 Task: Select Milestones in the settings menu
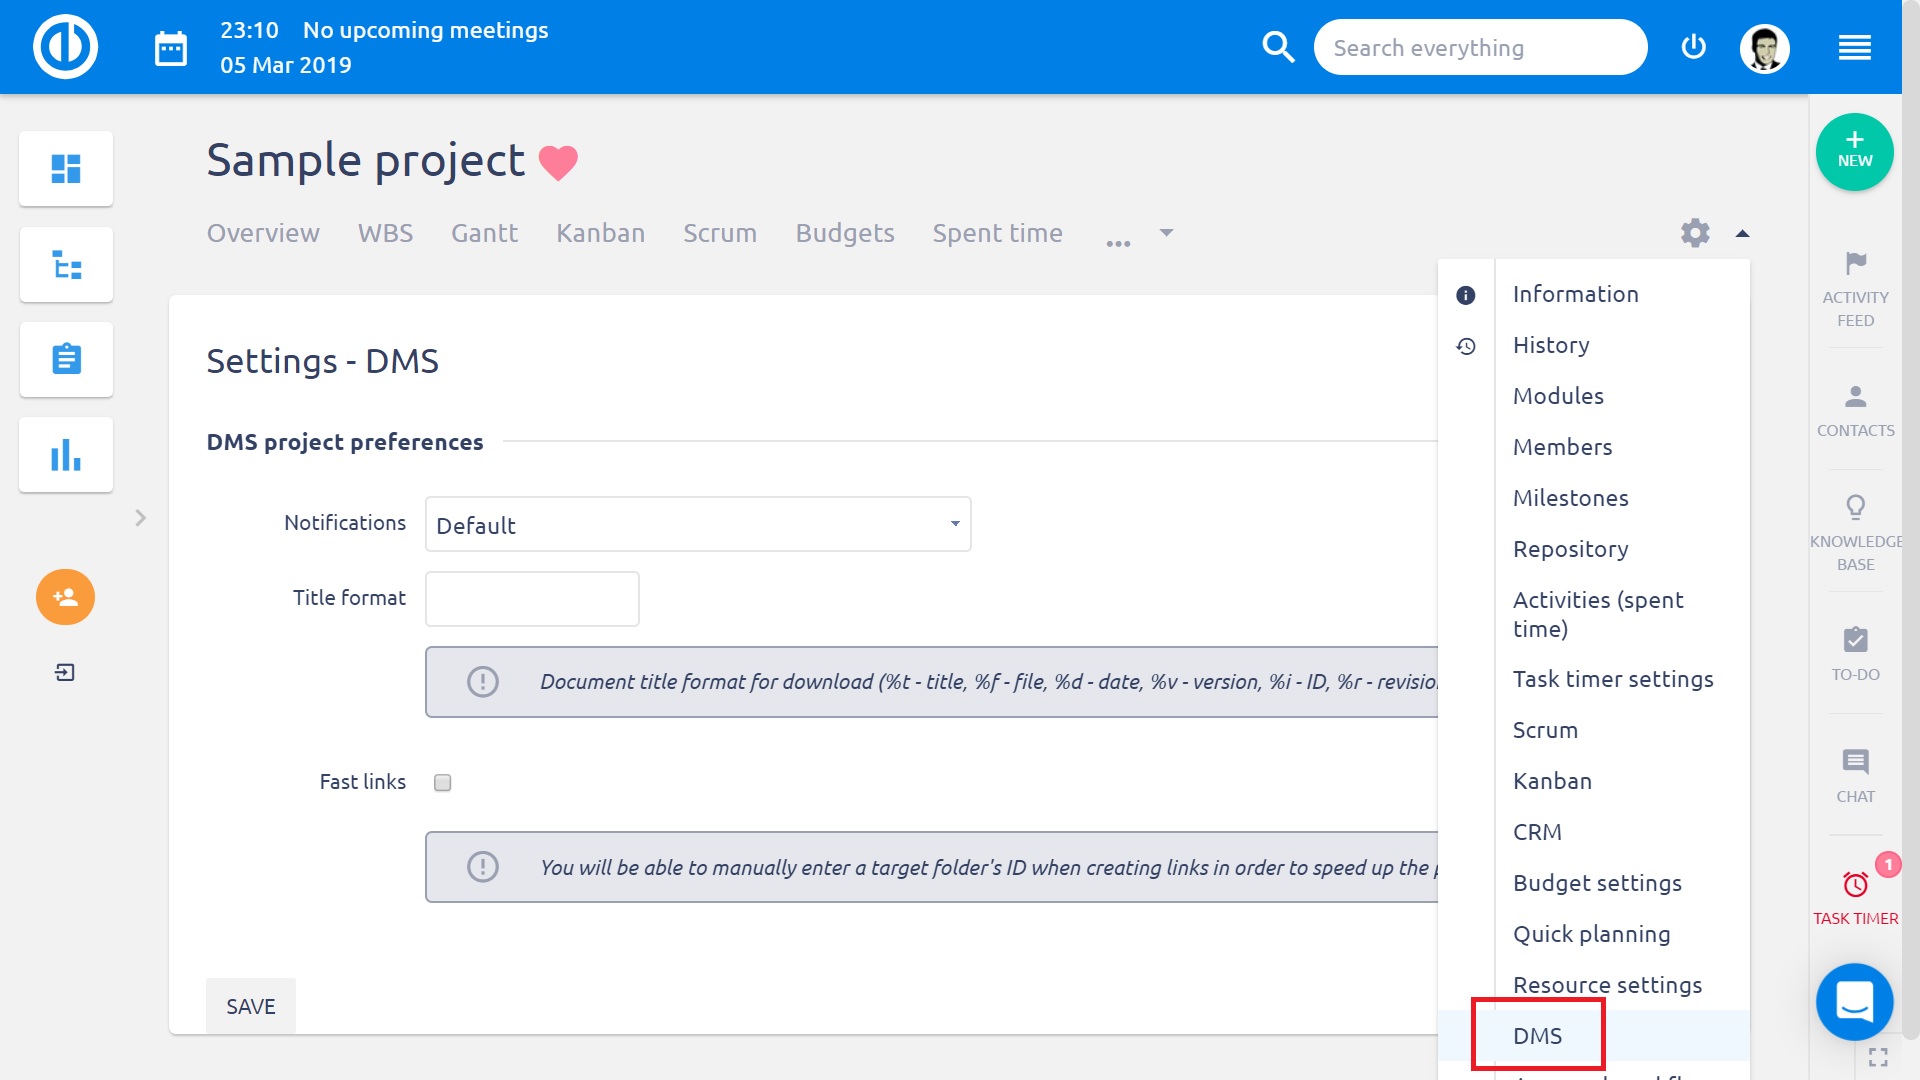1570,497
